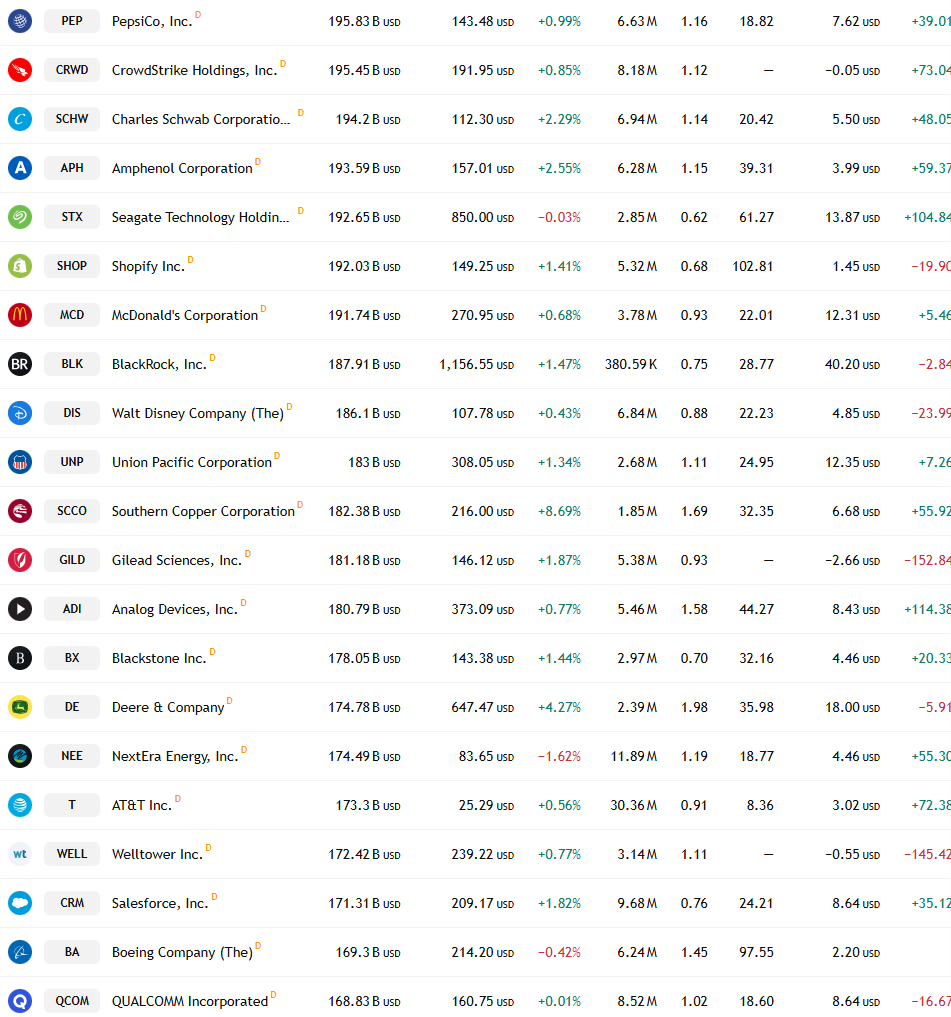Open the BlackRock, Inc. link
Screen dimensions: 951x1017
[160, 365]
